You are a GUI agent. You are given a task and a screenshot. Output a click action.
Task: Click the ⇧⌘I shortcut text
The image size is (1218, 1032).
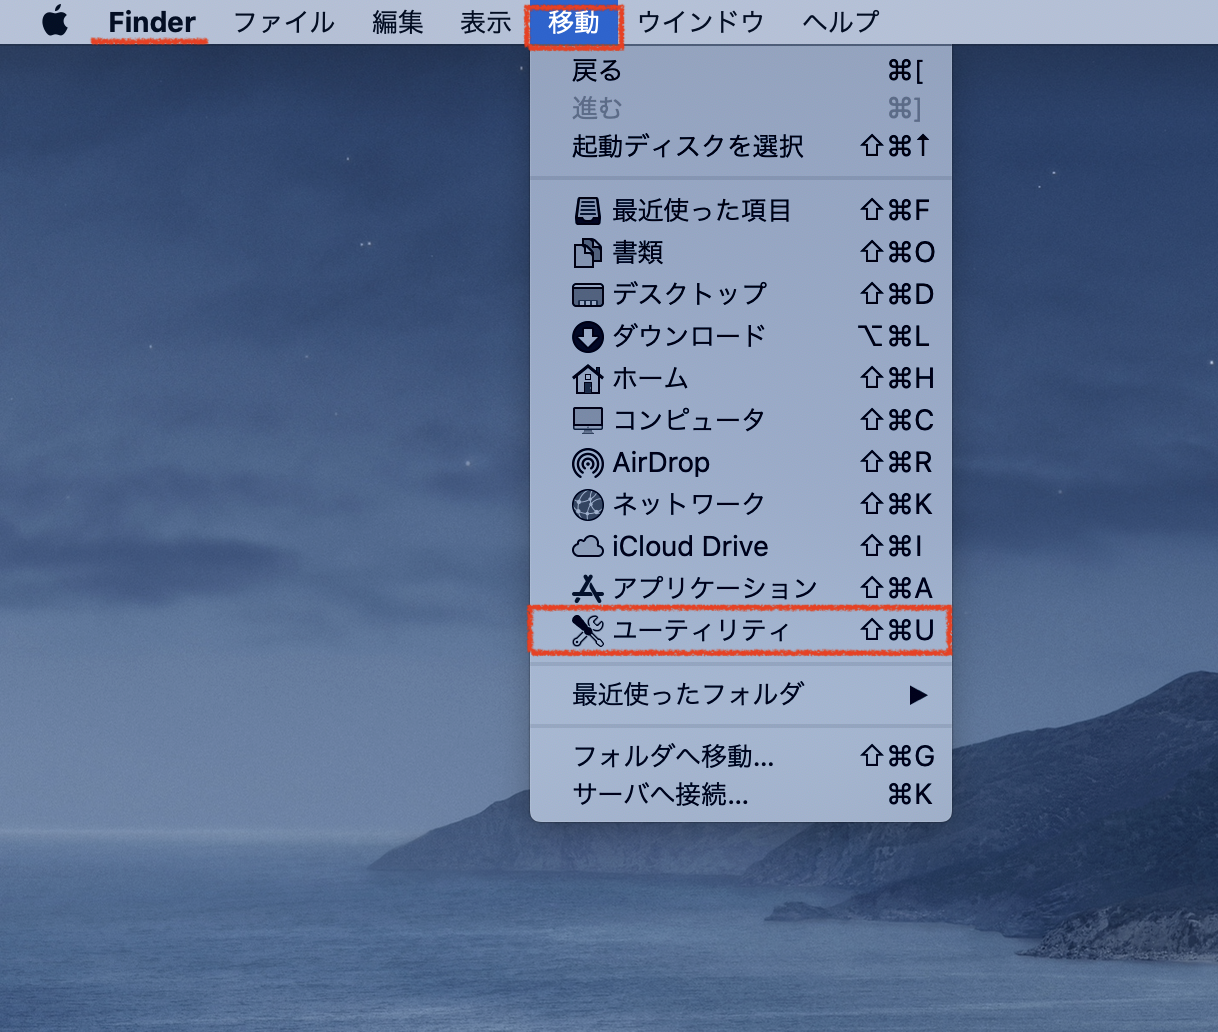(x=892, y=547)
